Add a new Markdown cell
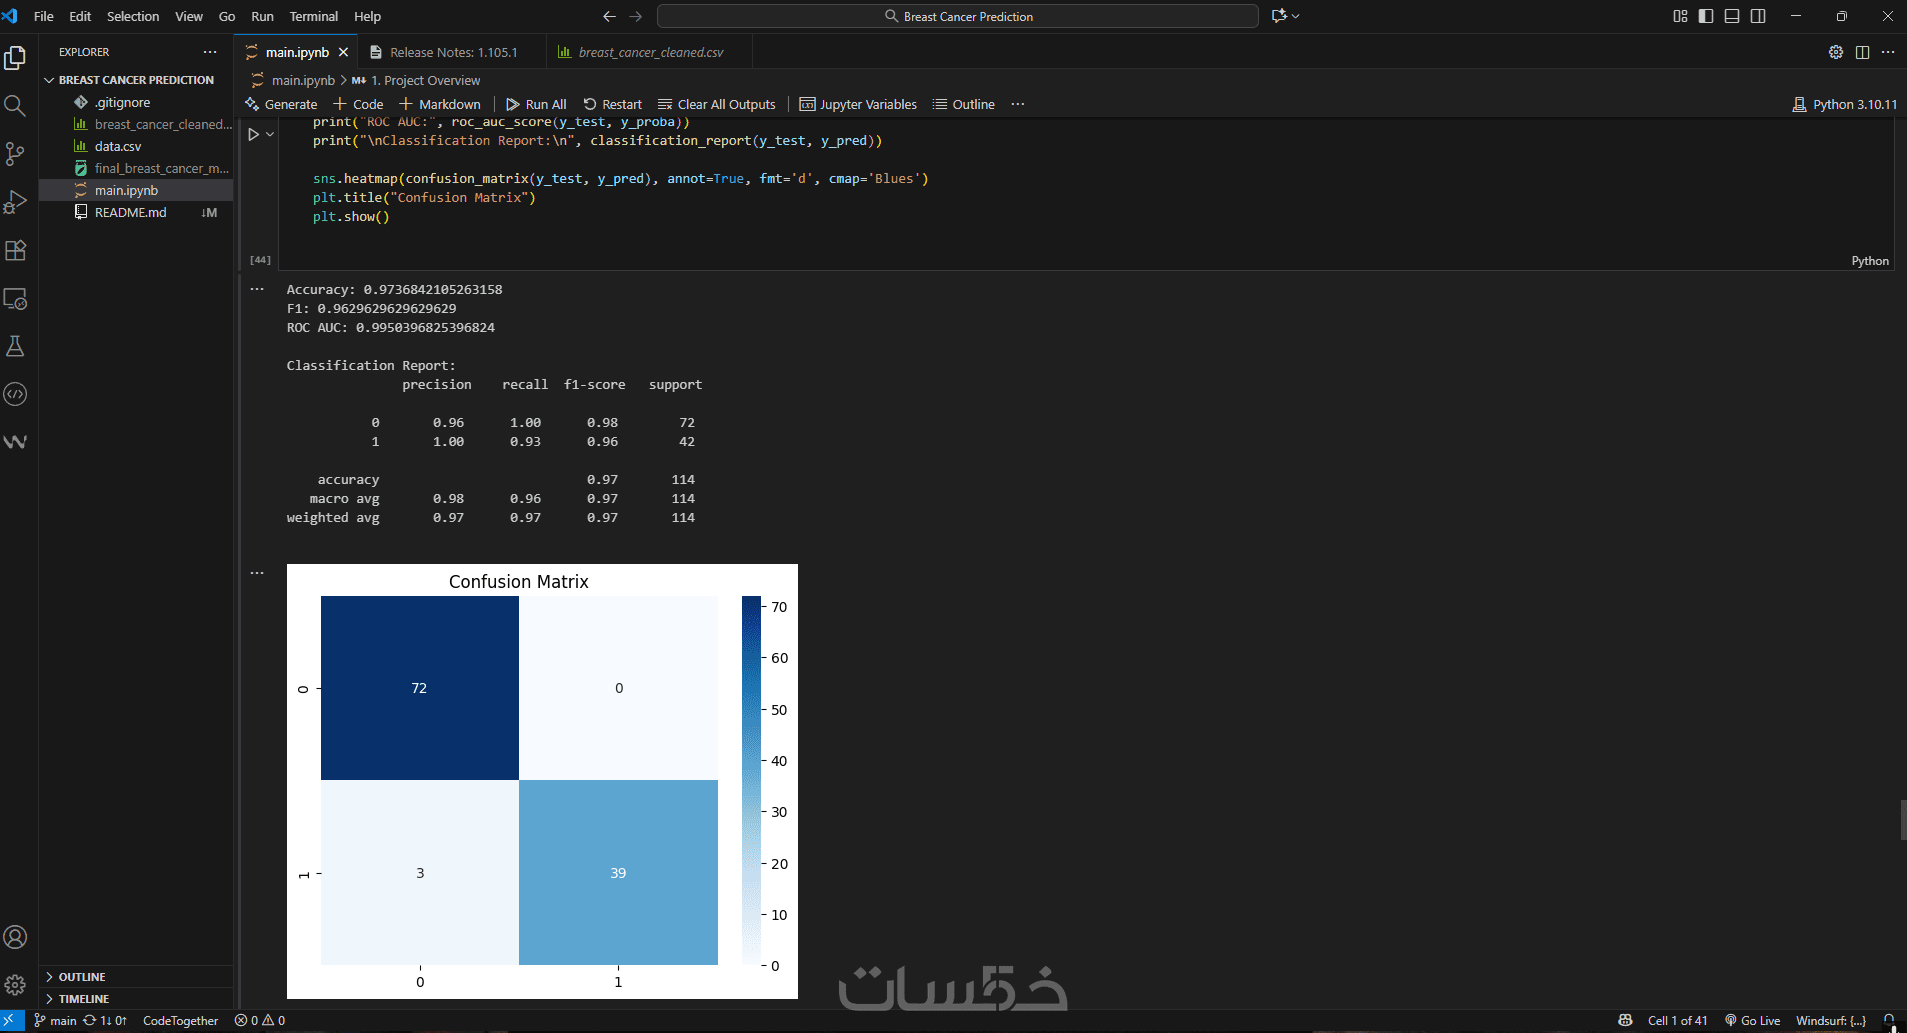Image resolution: width=1907 pixels, height=1033 pixels. point(440,104)
